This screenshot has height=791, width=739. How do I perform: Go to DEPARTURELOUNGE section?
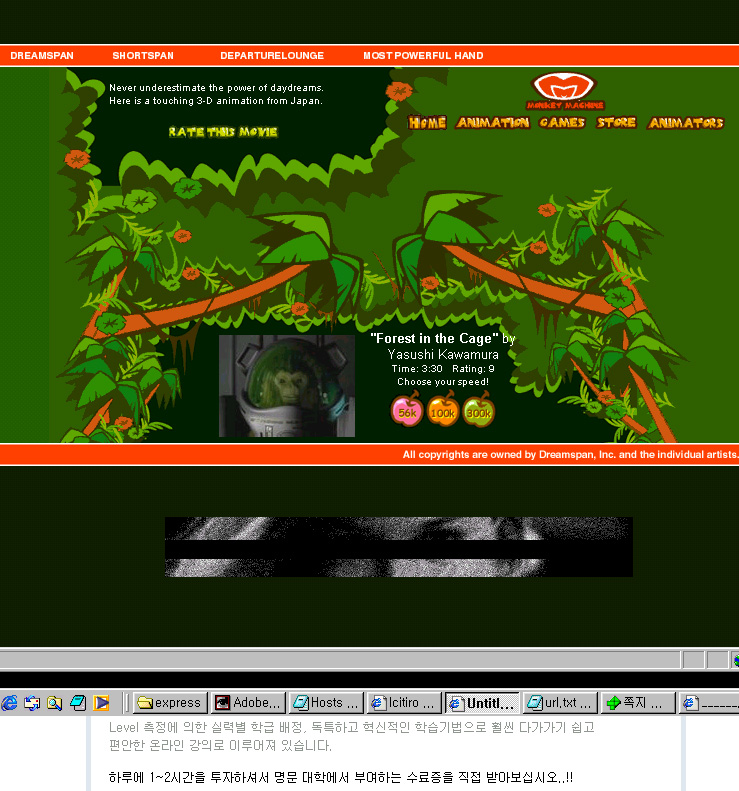coord(272,55)
